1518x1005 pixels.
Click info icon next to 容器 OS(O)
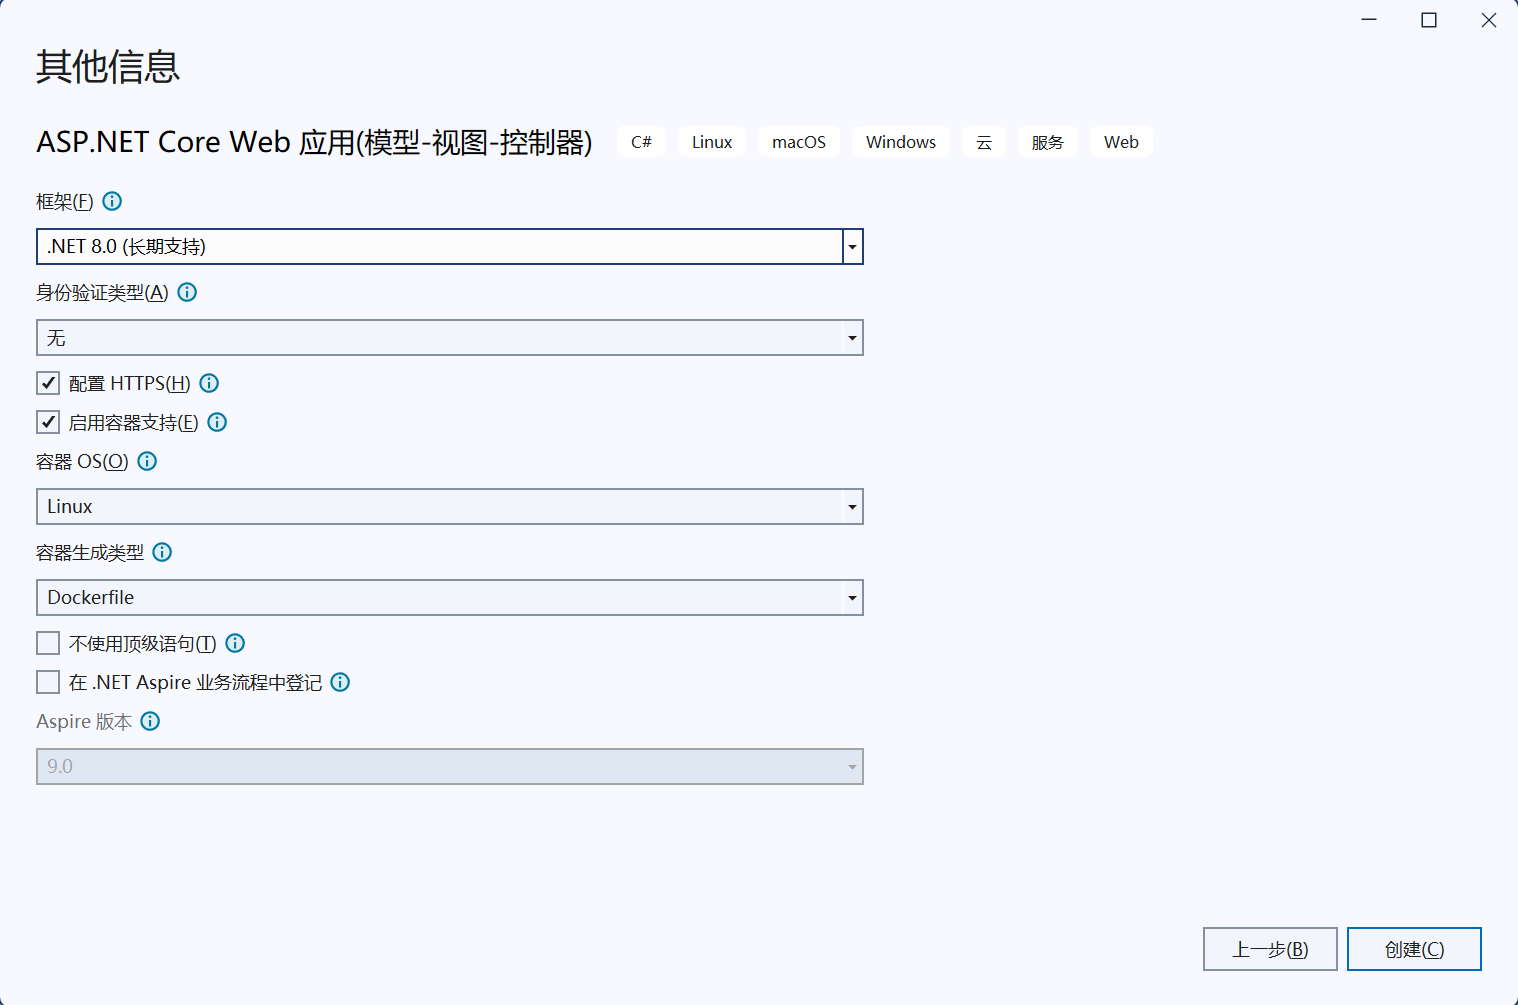(147, 461)
